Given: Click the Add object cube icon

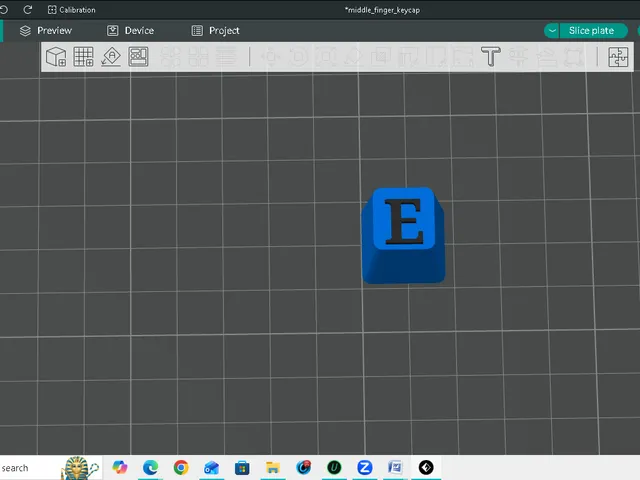Looking at the screenshot, I should pos(56,57).
